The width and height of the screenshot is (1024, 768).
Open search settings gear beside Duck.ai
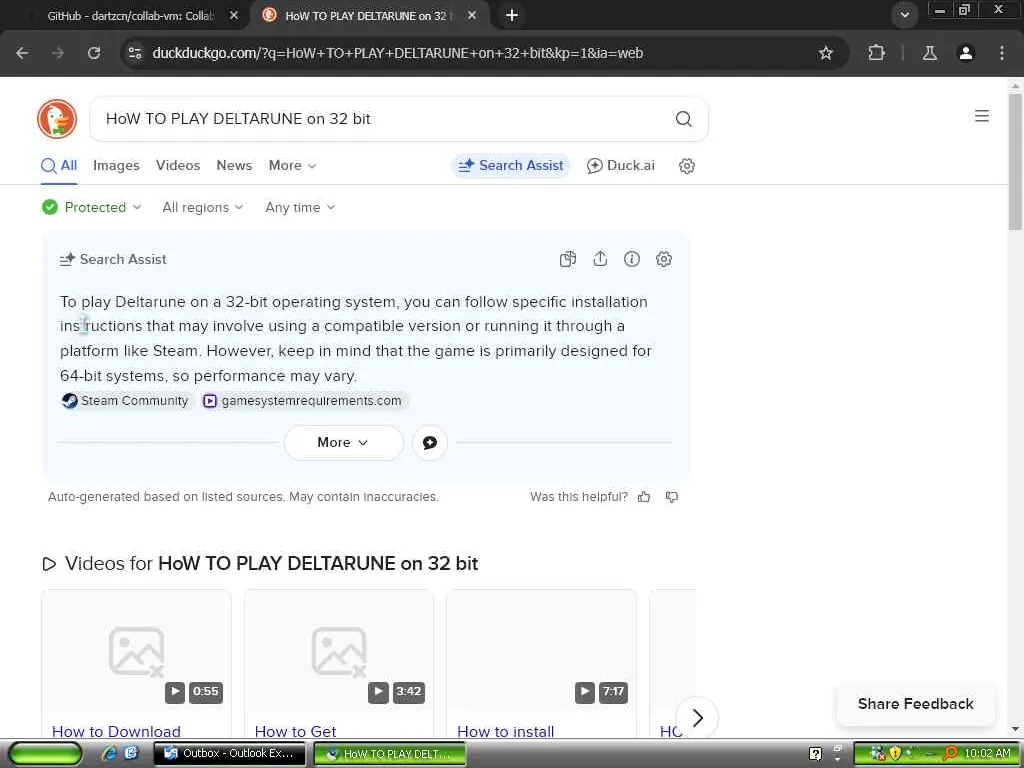686,166
